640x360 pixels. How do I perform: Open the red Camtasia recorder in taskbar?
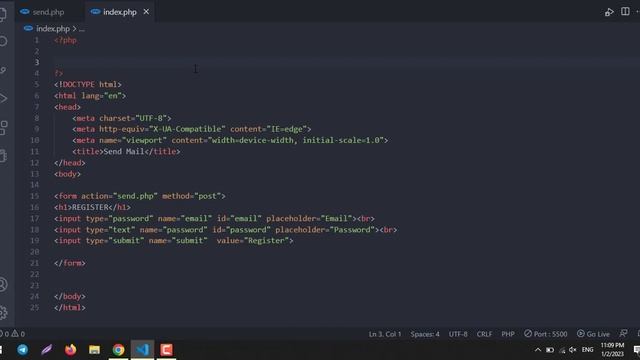coord(166,350)
